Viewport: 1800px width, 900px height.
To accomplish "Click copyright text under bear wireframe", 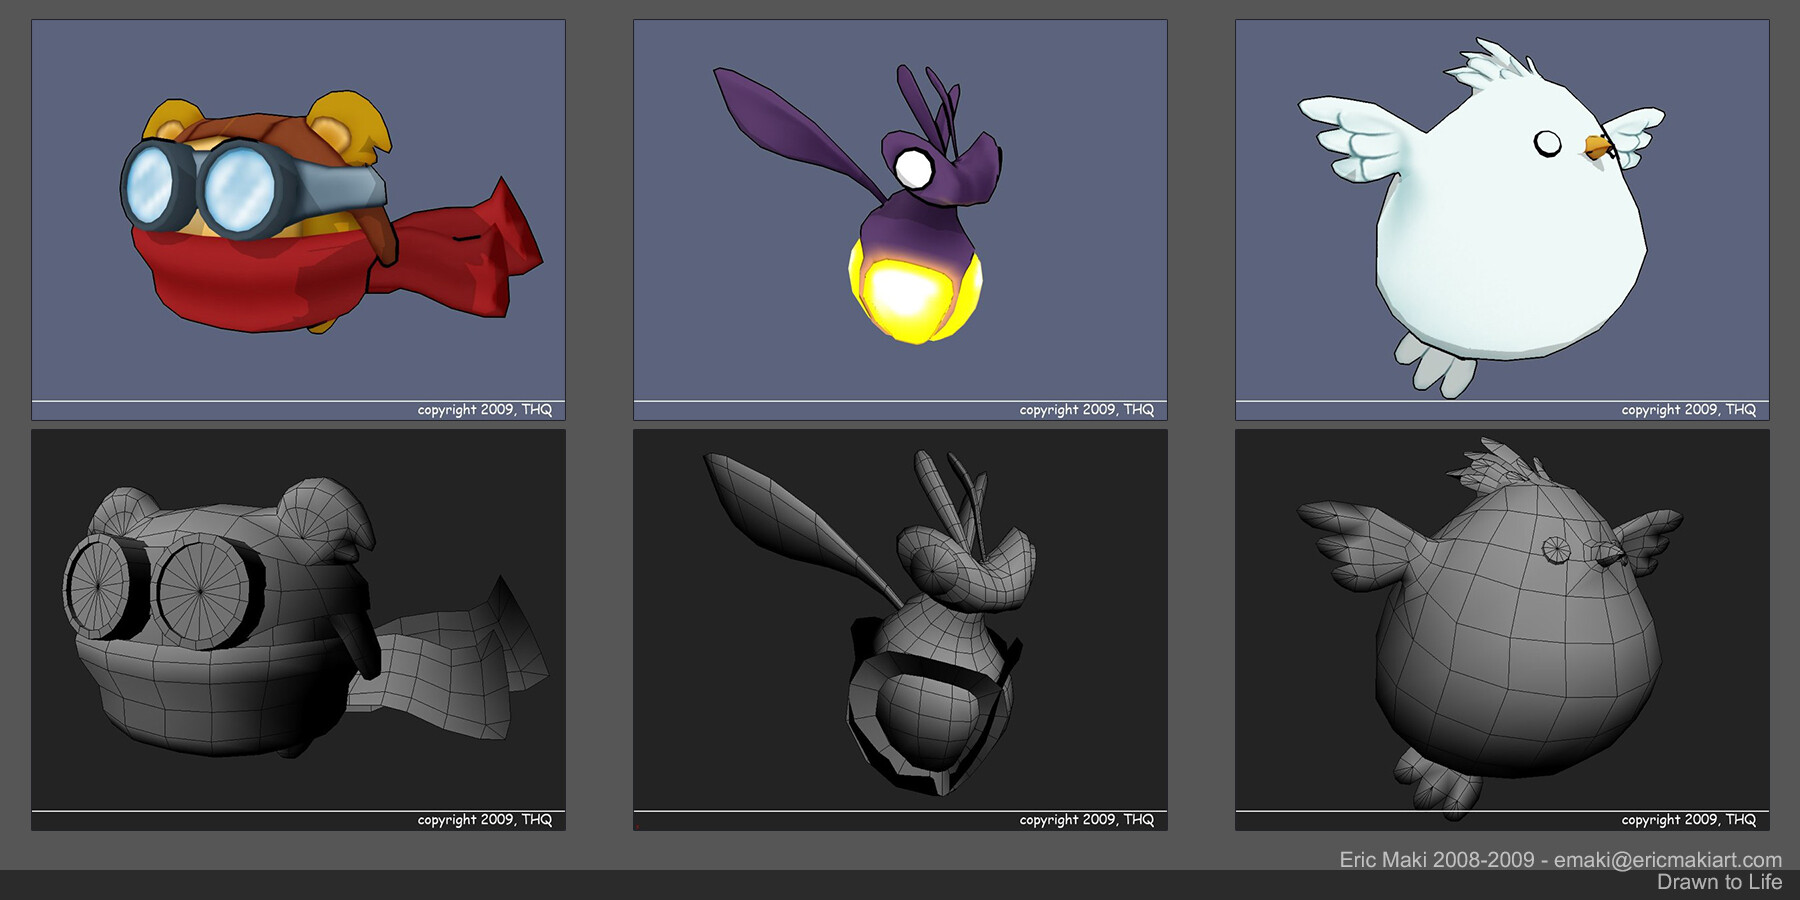I will [x=484, y=820].
